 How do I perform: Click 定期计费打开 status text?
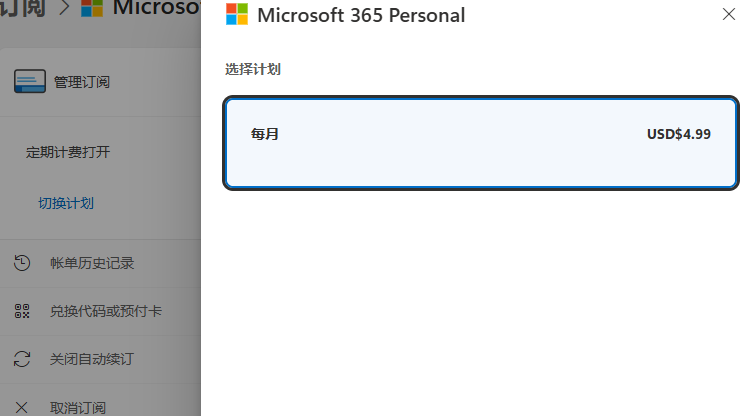point(68,152)
